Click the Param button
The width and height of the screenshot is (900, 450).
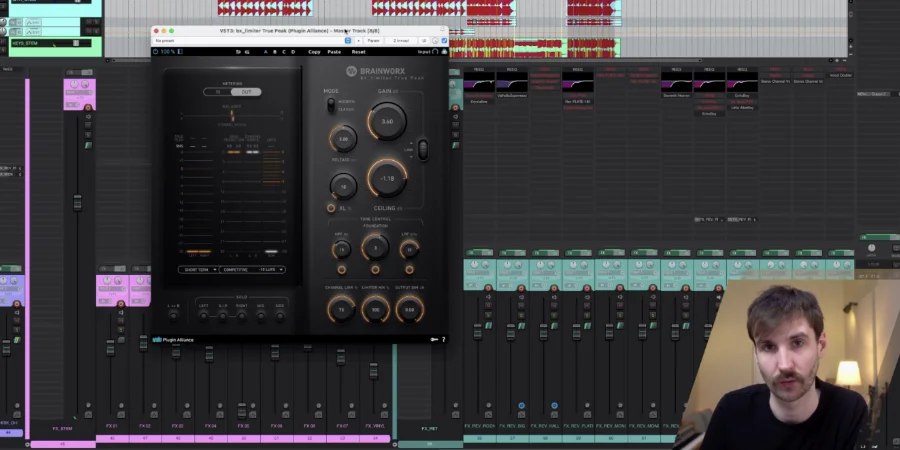tap(374, 41)
